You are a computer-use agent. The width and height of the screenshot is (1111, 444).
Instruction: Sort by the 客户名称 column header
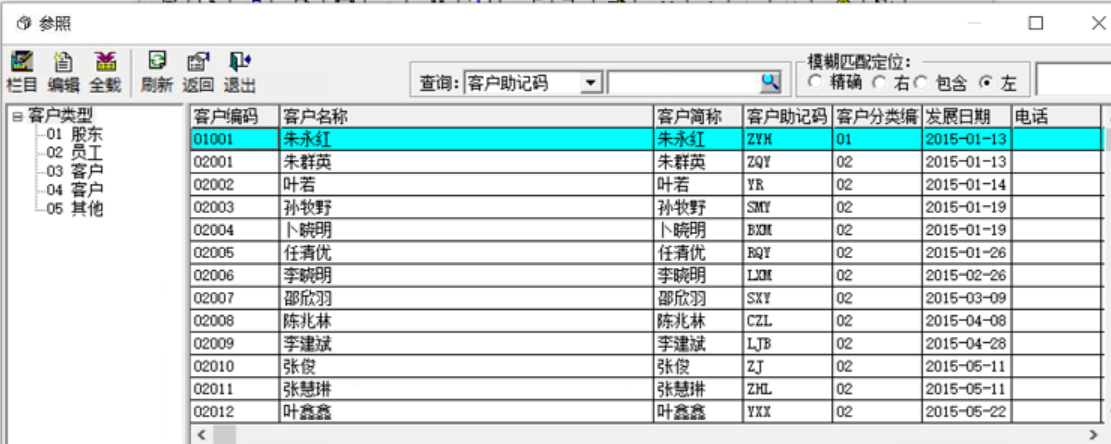(466, 117)
